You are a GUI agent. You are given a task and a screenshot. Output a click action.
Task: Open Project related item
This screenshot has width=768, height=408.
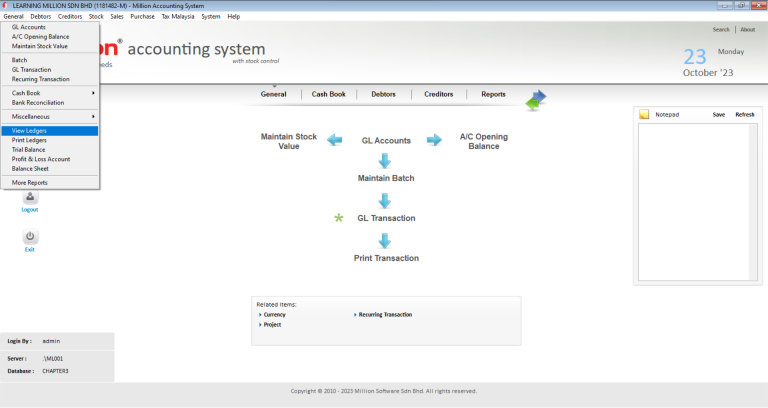point(272,325)
